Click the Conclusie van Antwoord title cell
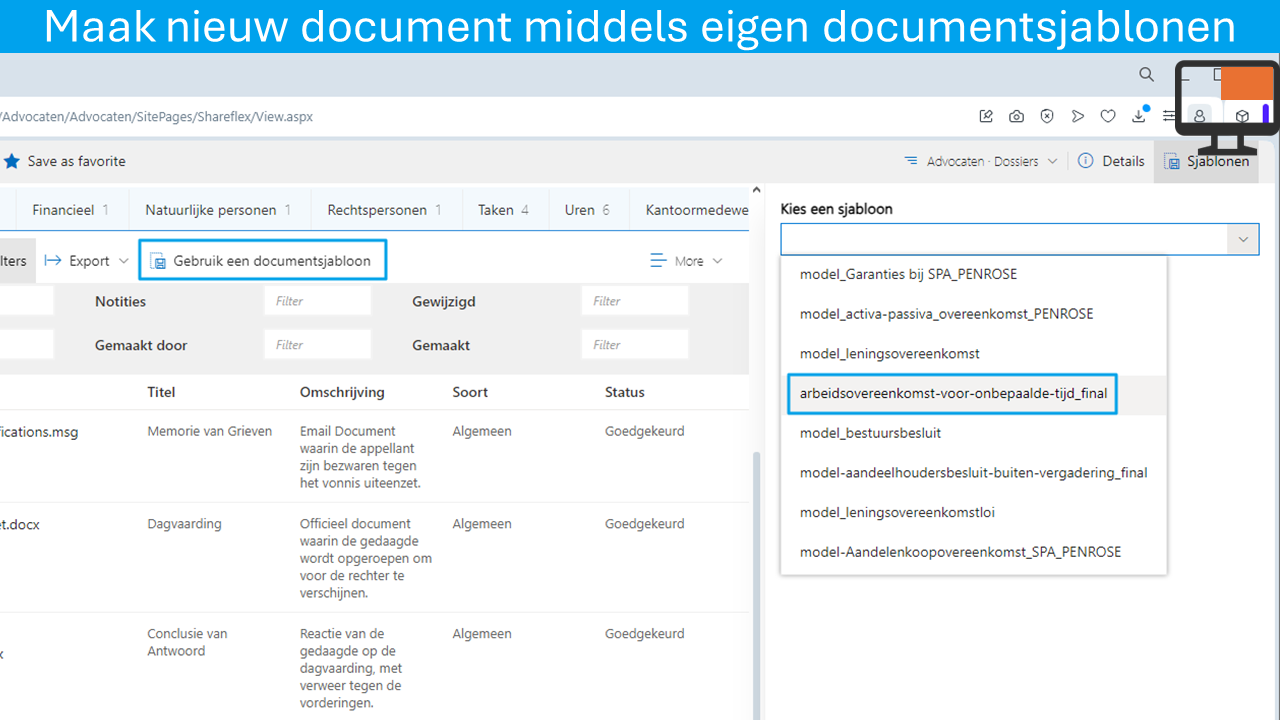The width and height of the screenshot is (1280, 720). (187, 642)
